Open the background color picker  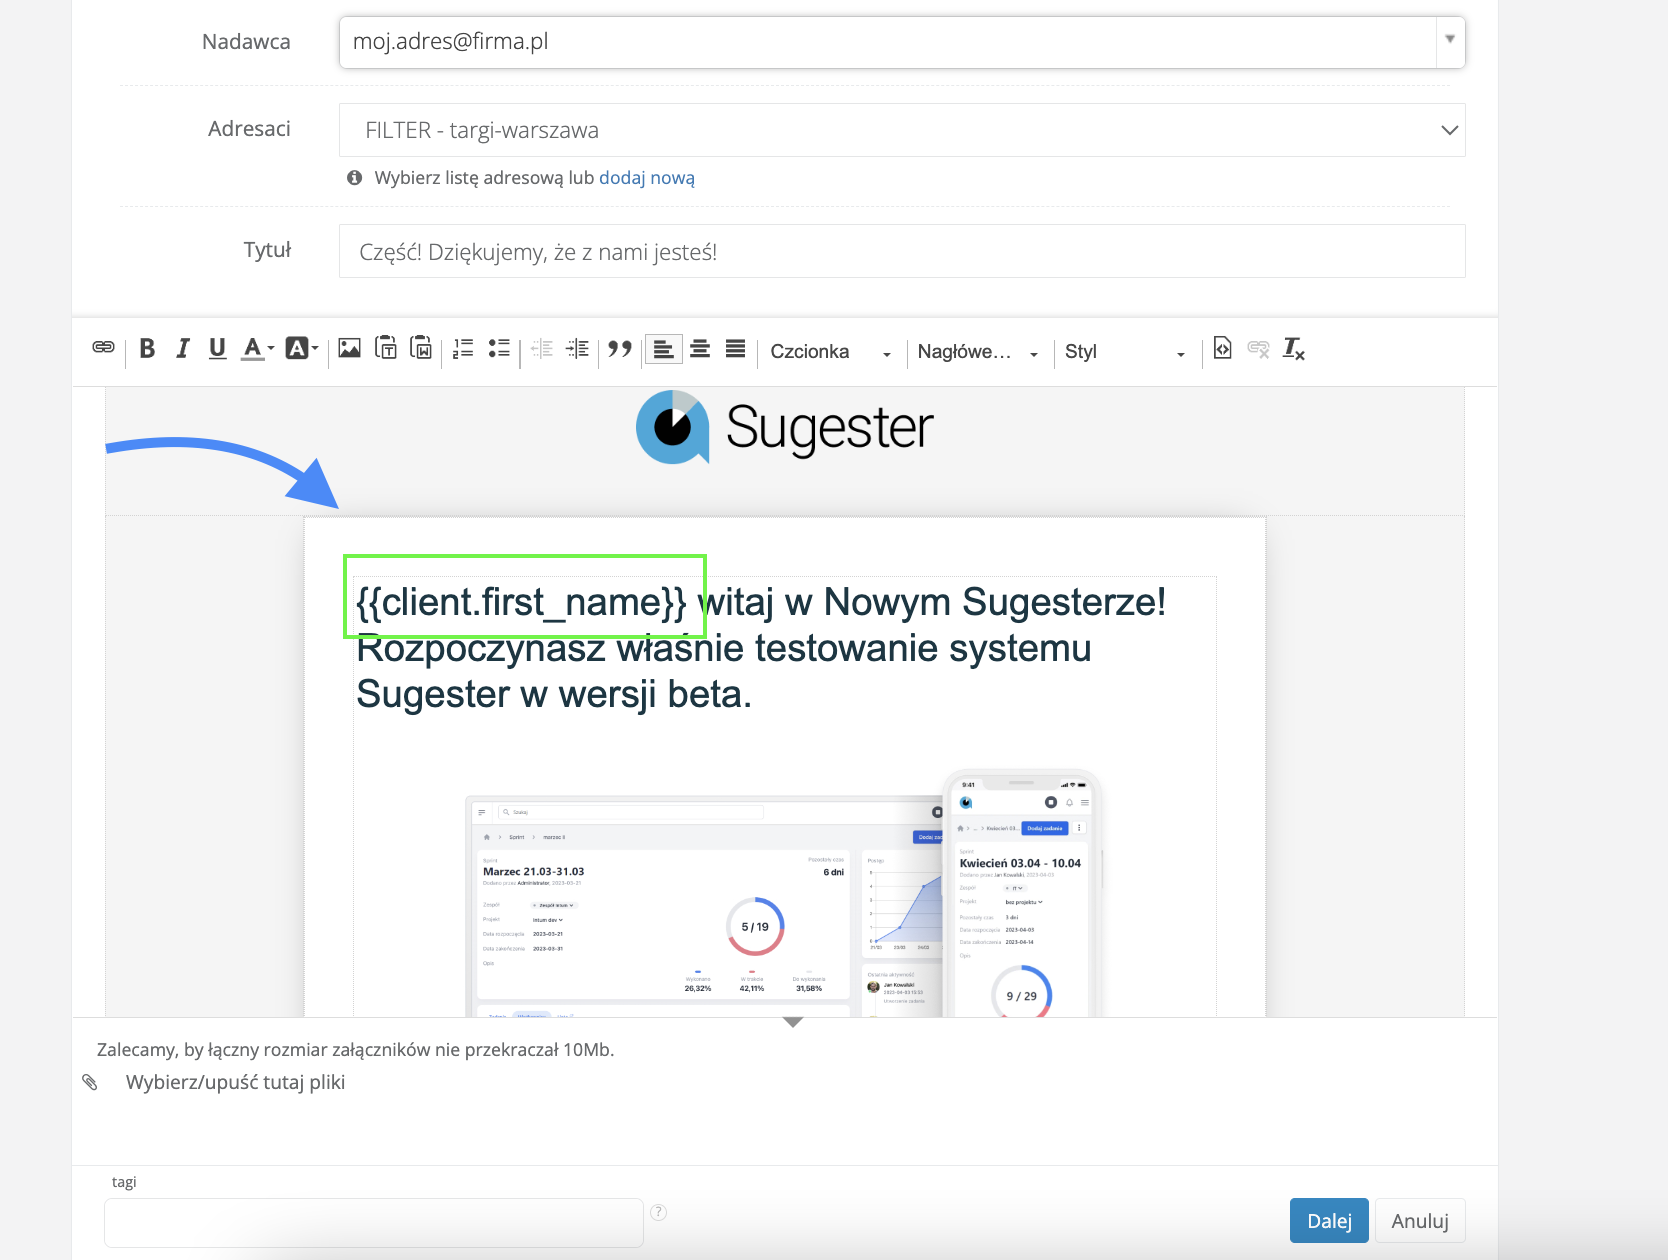301,348
